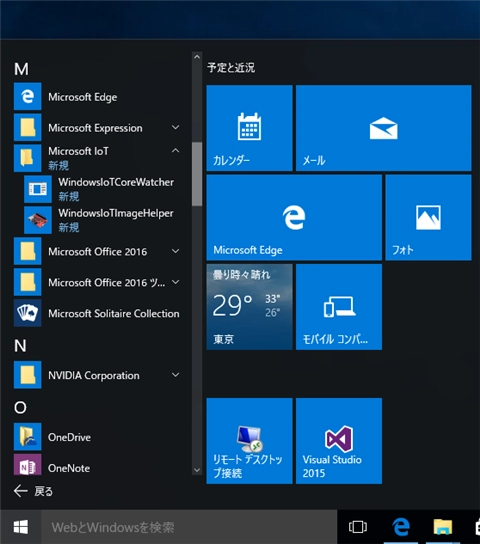Expand Microsoft Office 2016 chevron
Screen dimensions: 480x544
tap(176, 251)
